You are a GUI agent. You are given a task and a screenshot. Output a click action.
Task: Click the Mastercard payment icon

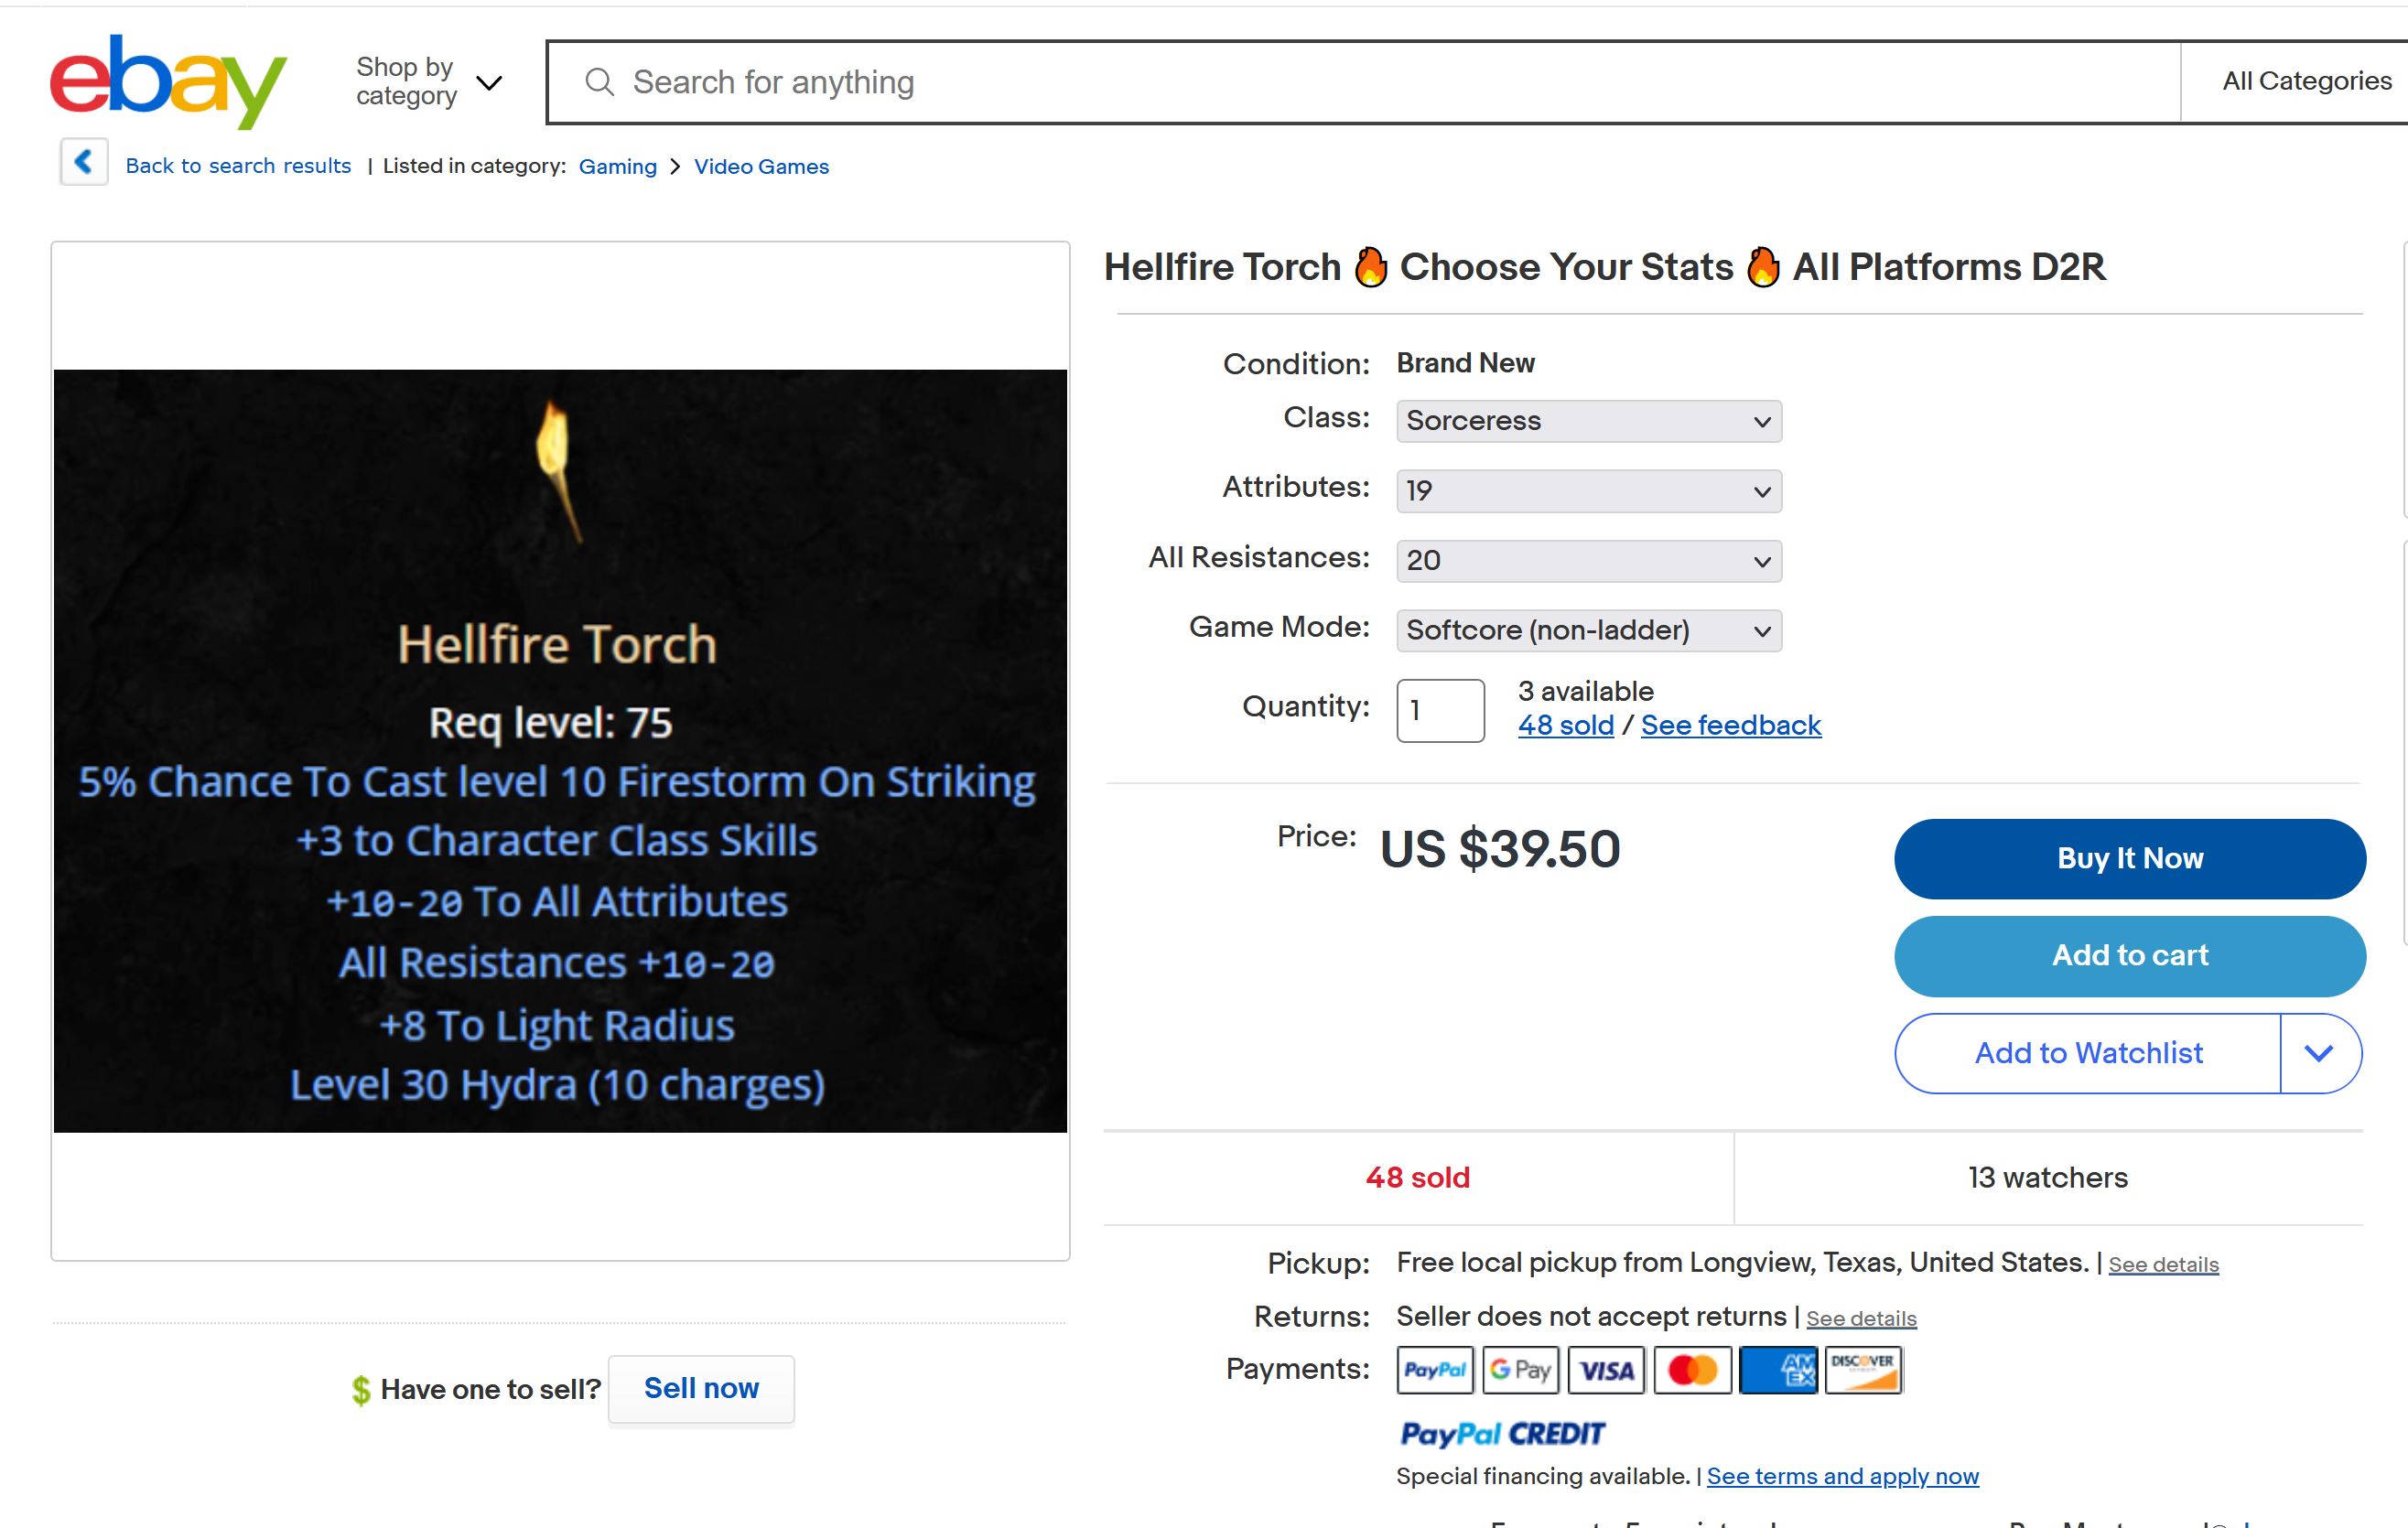coord(1692,1370)
